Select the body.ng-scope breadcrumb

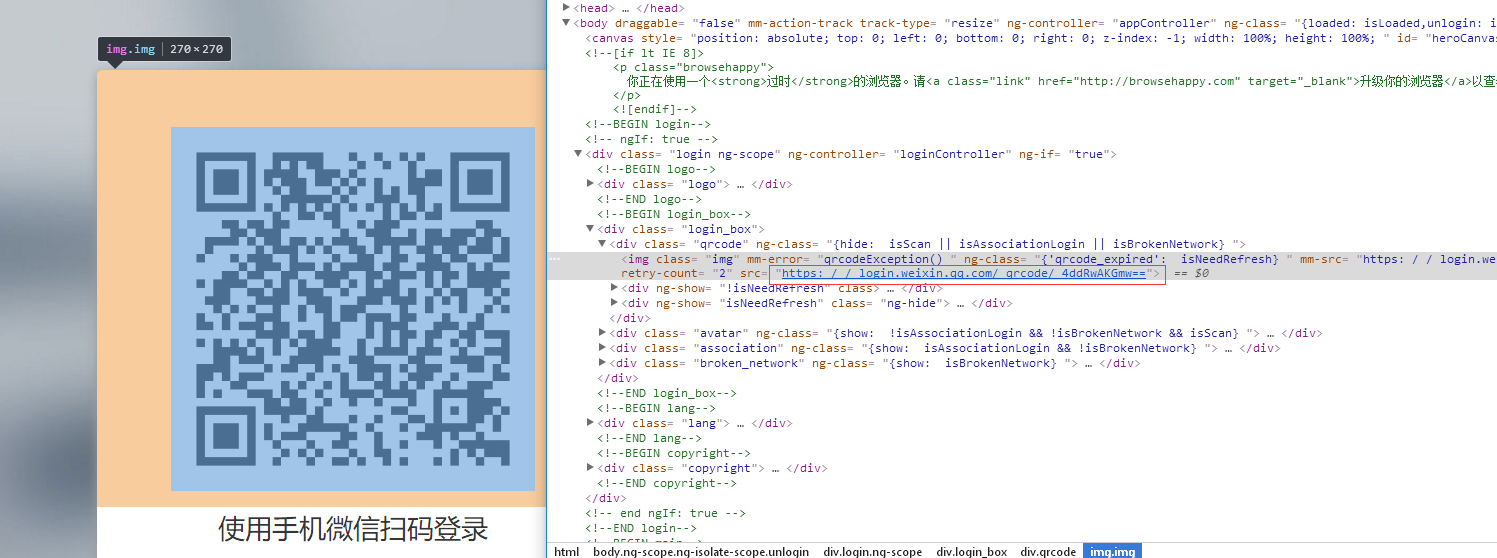[701, 551]
